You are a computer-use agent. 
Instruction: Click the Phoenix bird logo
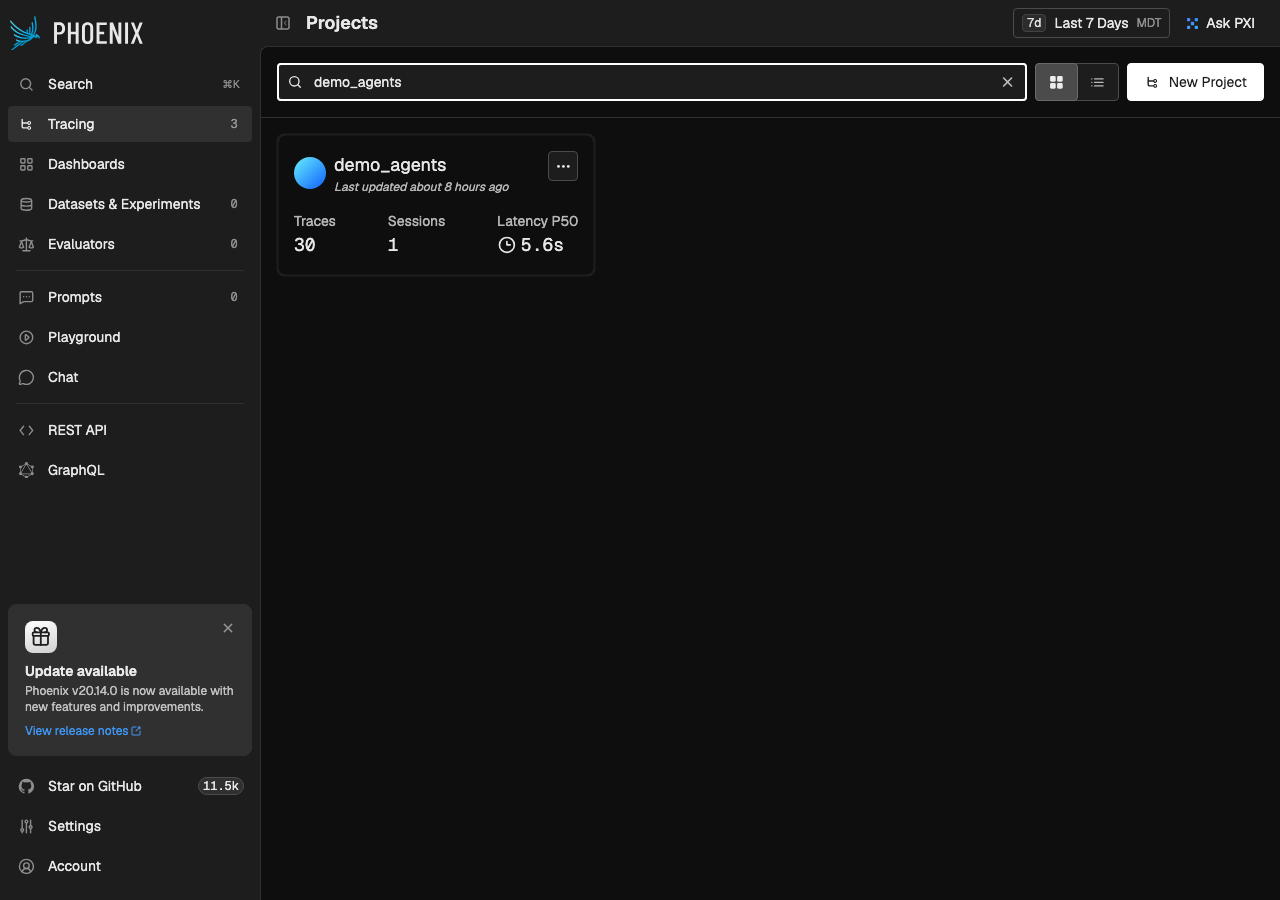pyautogui.click(x=25, y=33)
